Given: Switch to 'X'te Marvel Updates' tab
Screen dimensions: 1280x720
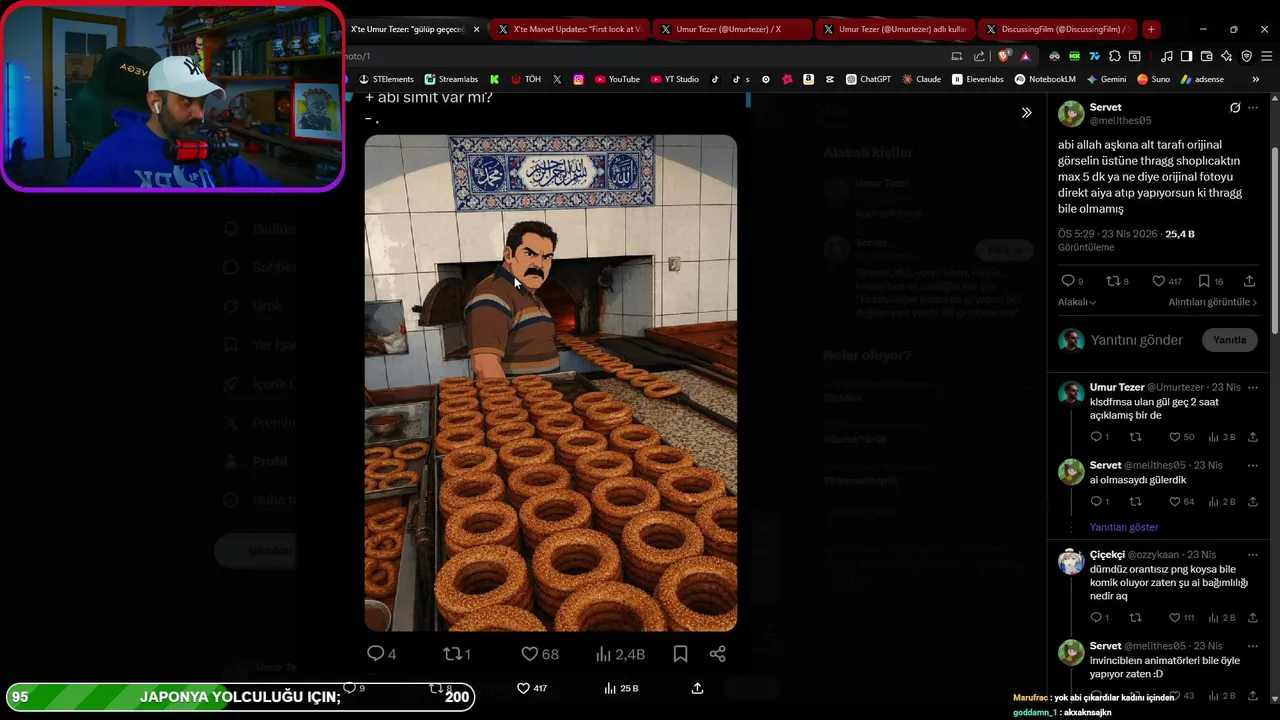Looking at the screenshot, I should (x=571, y=29).
